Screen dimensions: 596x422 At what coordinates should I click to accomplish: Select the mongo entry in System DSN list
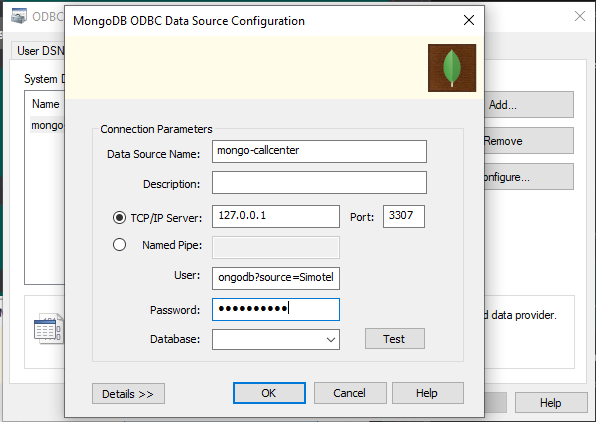[x=47, y=125]
